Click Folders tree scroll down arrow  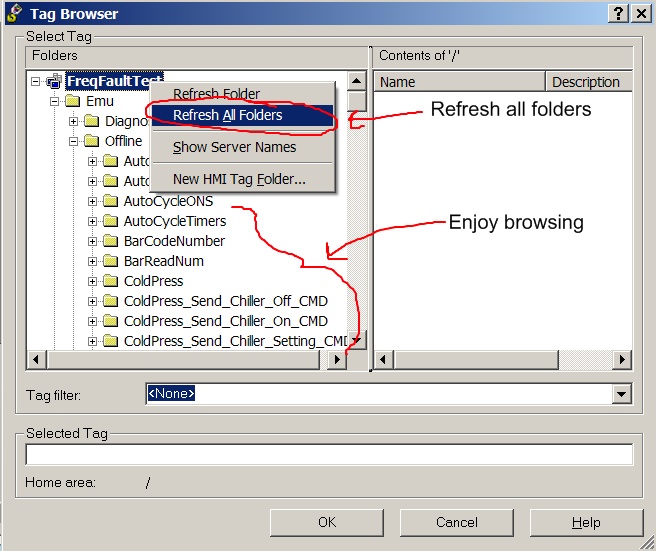click(x=356, y=340)
